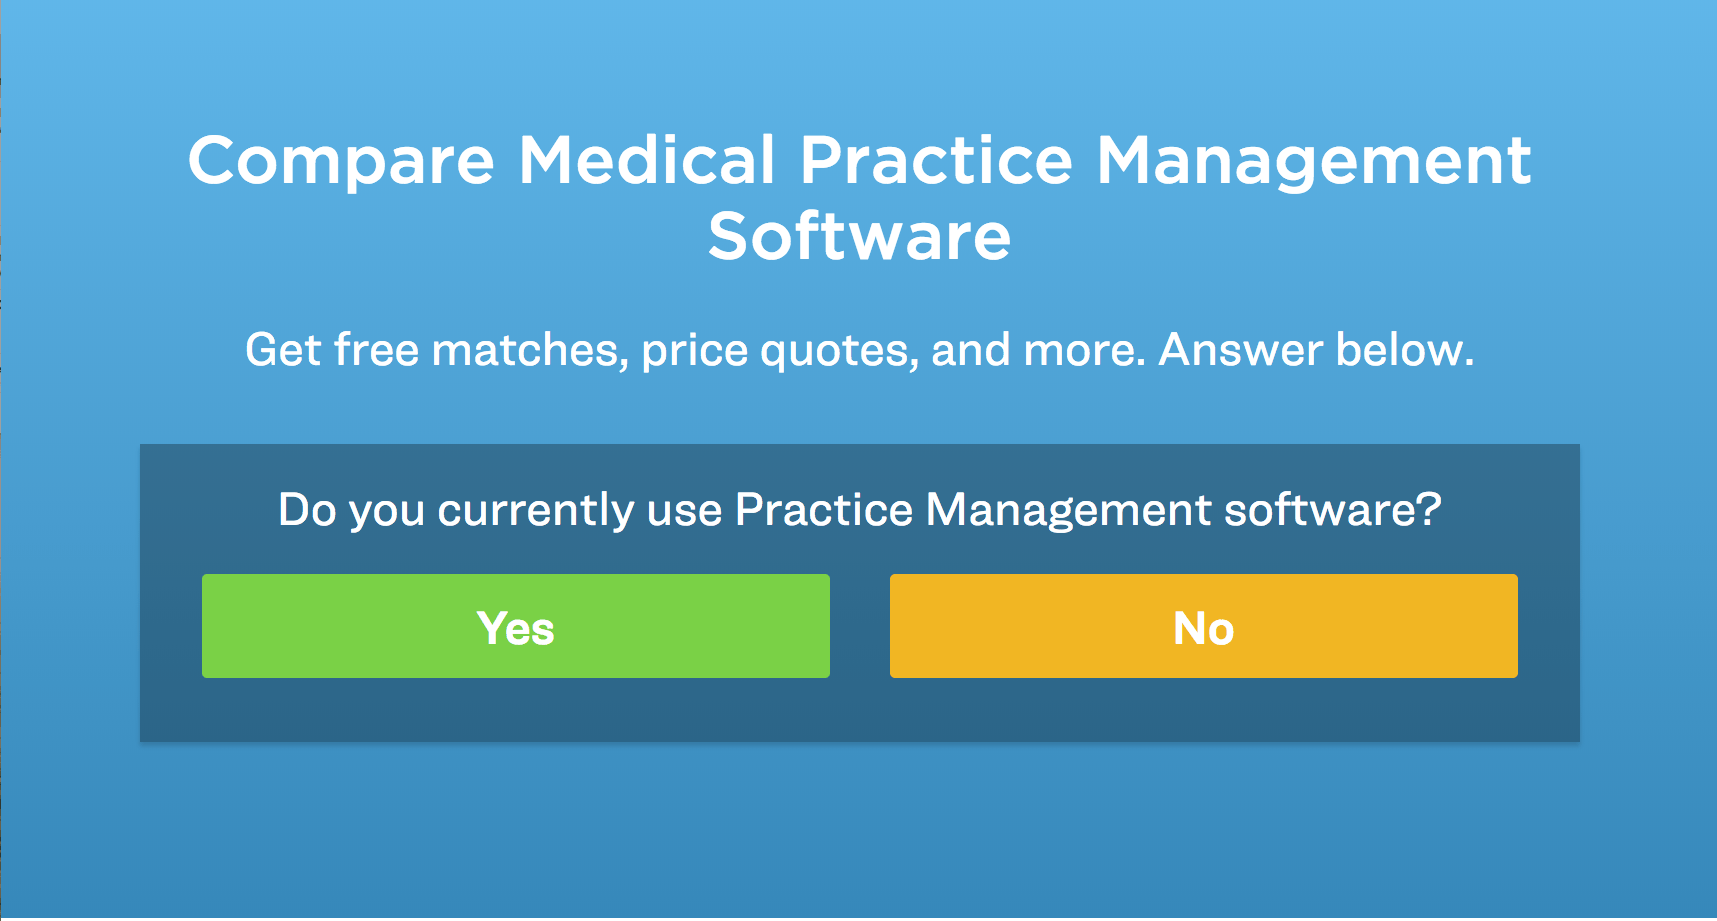Choose the Yes option in the survey panel

pyautogui.click(x=516, y=626)
